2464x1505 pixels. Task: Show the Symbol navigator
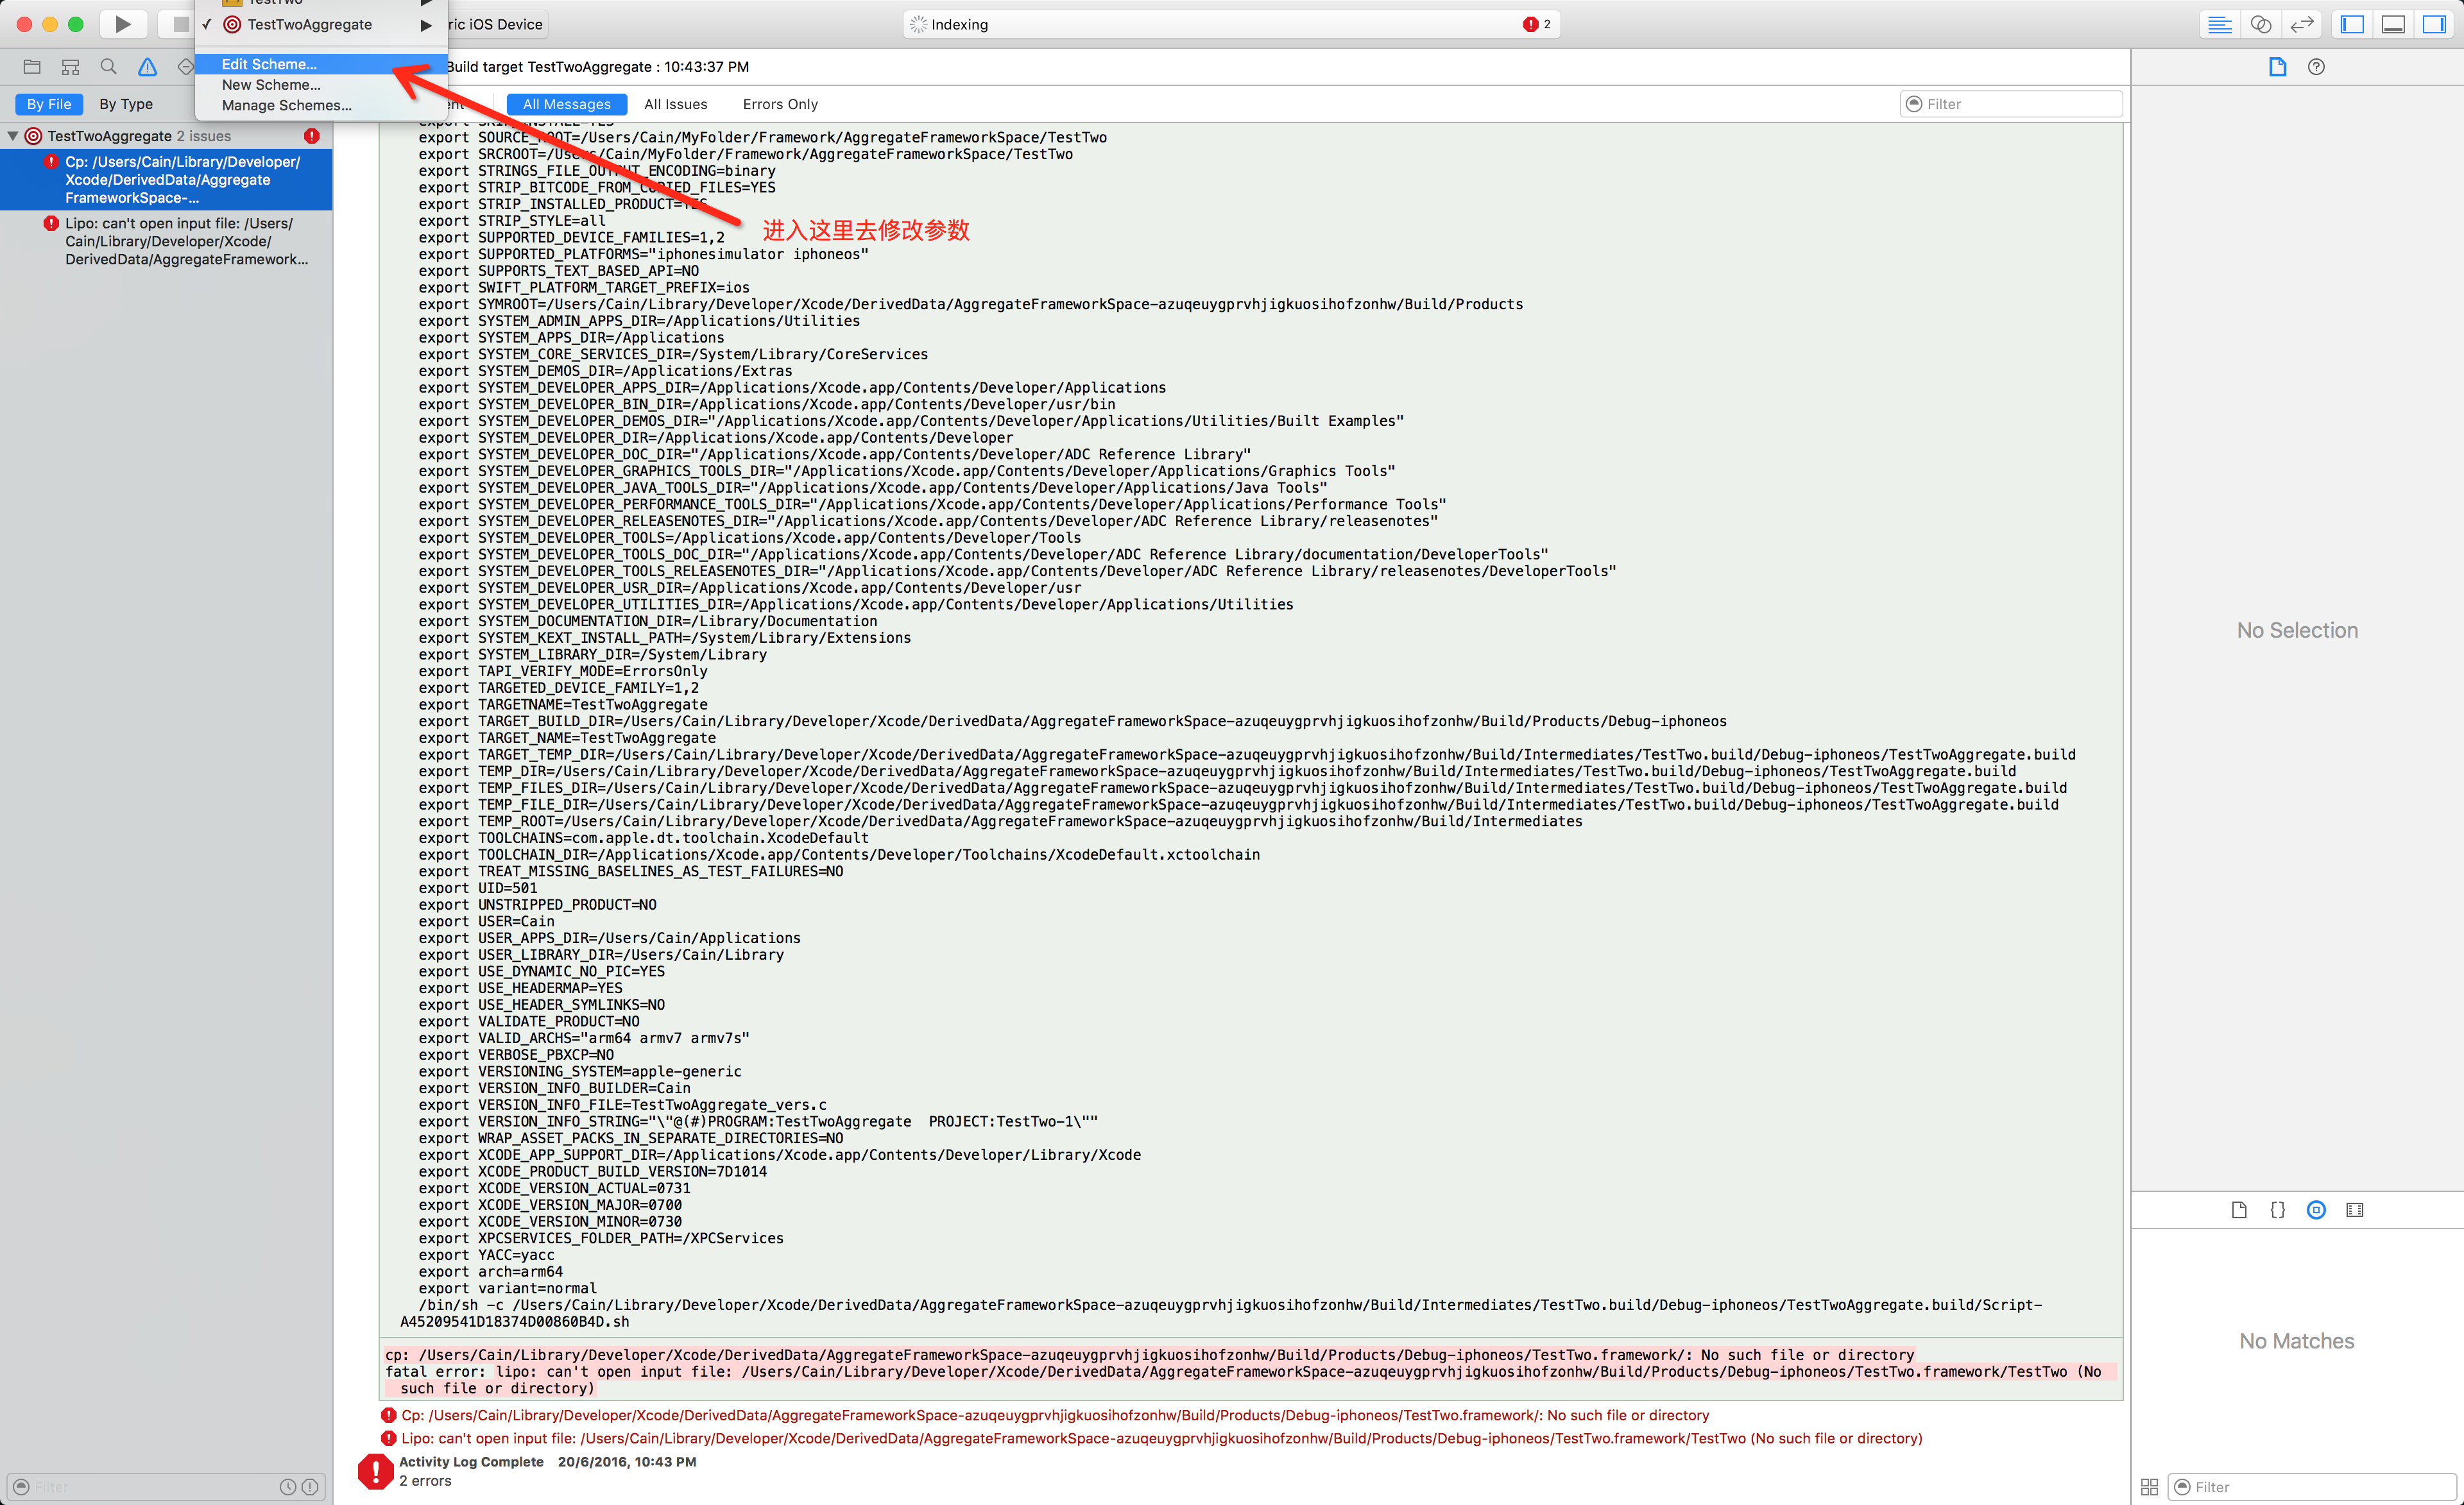[x=70, y=67]
